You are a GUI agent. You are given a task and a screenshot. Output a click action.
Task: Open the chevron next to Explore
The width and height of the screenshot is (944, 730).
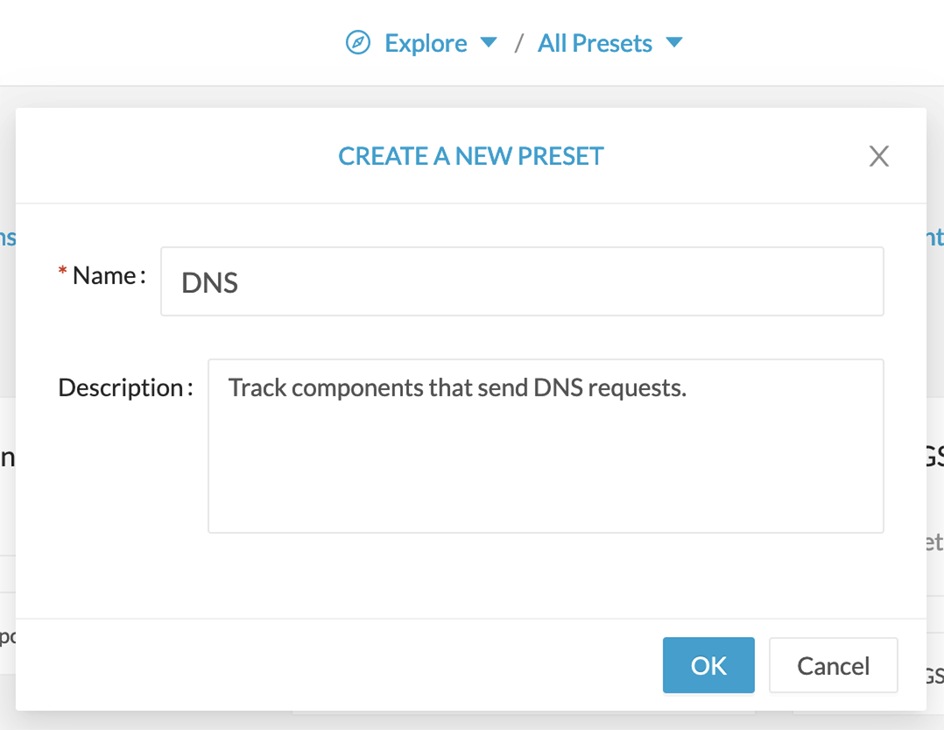(489, 43)
